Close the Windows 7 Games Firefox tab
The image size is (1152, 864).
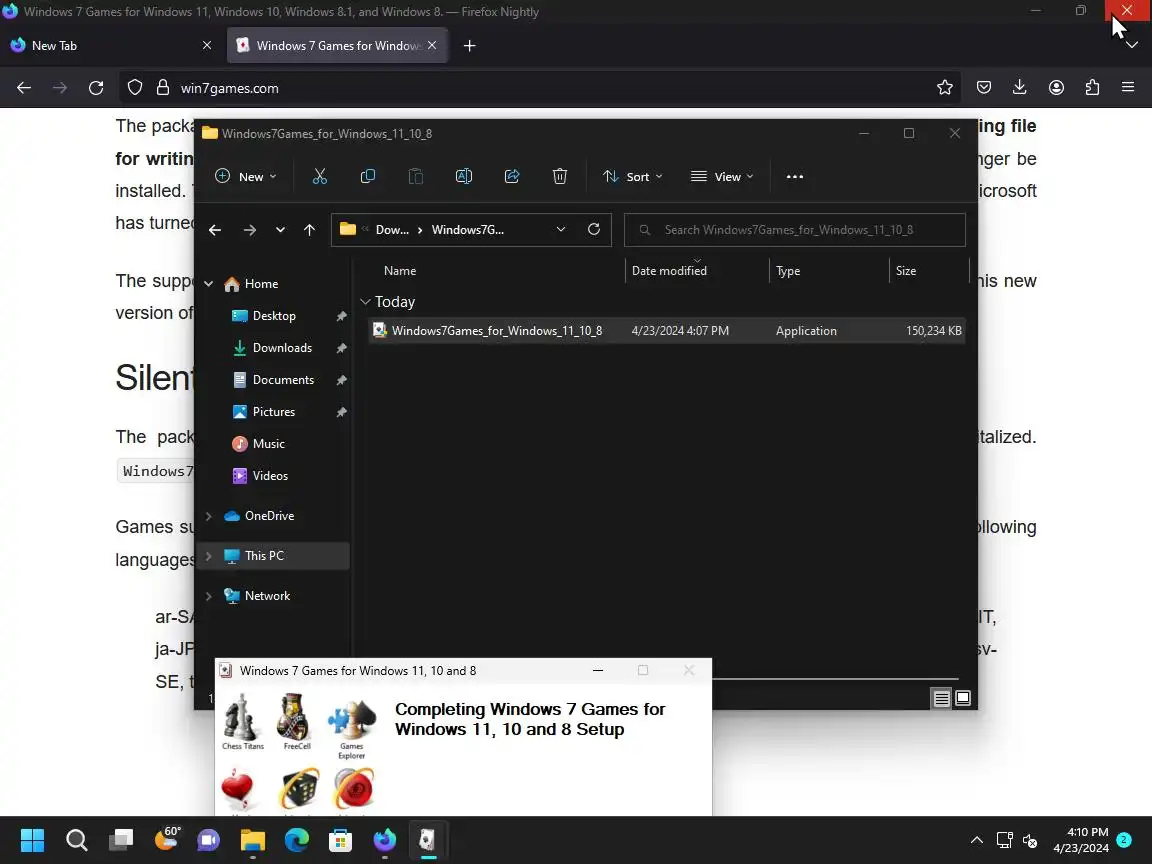coord(432,46)
